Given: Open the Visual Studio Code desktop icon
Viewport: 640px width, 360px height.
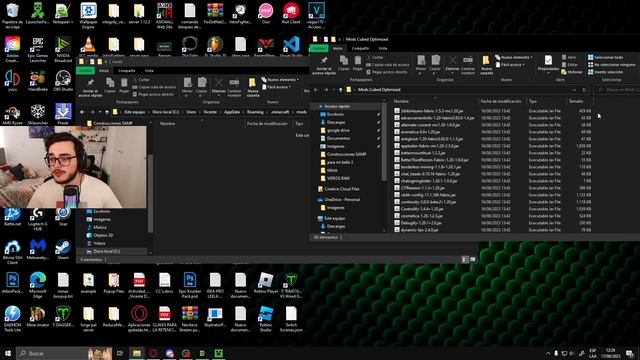Looking at the screenshot, I should coord(291,47).
